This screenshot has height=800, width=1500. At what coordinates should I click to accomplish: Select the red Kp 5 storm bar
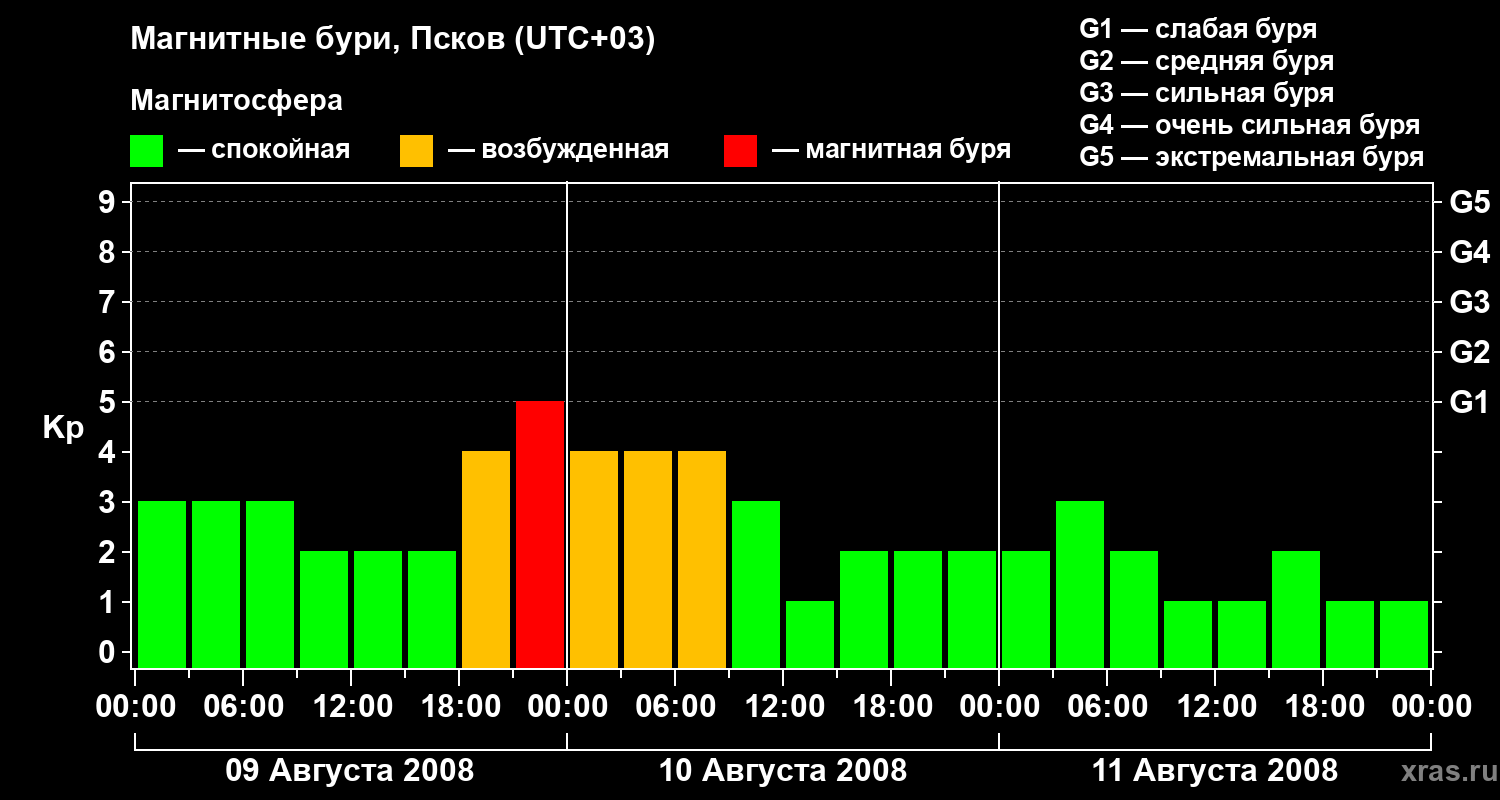(x=540, y=534)
